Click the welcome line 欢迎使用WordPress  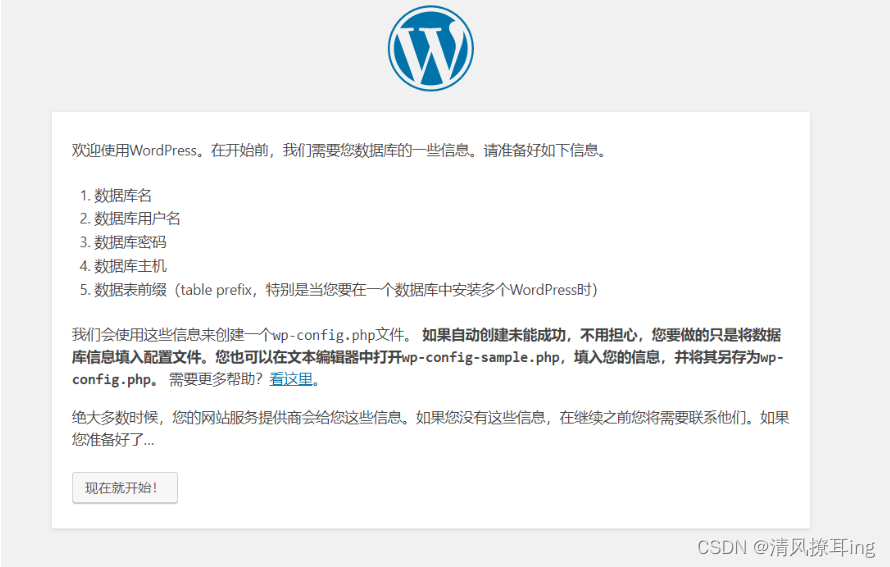(x=339, y=150)
